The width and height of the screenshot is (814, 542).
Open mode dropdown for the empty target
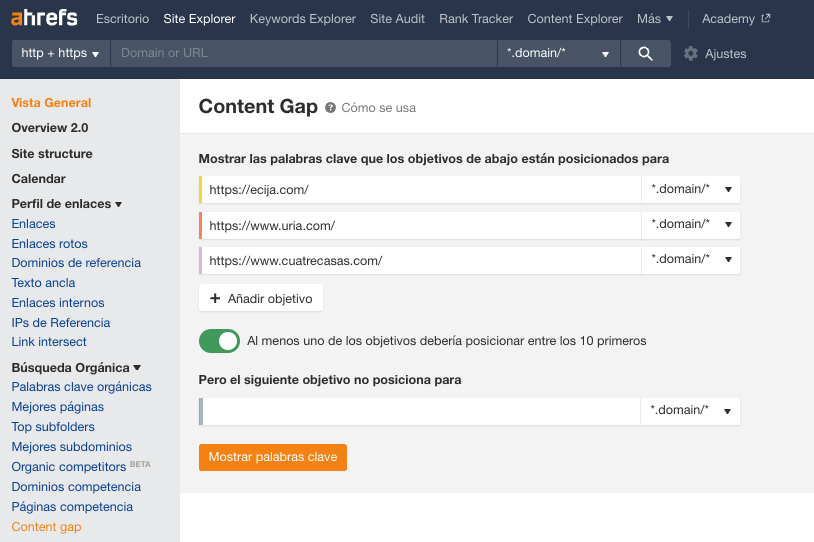pyautogui.click(x=690, y=411)
